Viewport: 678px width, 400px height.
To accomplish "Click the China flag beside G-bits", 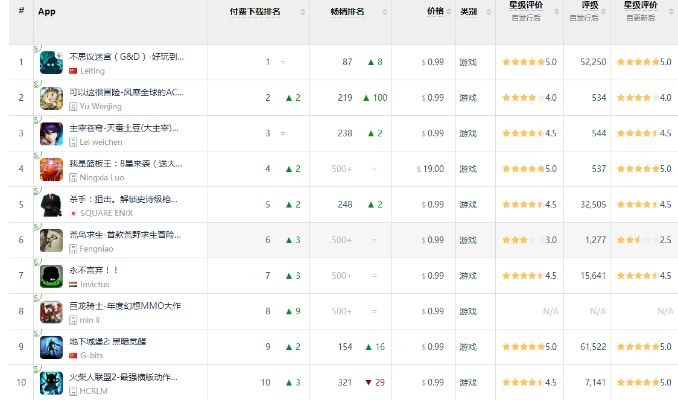I will (x=73, y=355).
